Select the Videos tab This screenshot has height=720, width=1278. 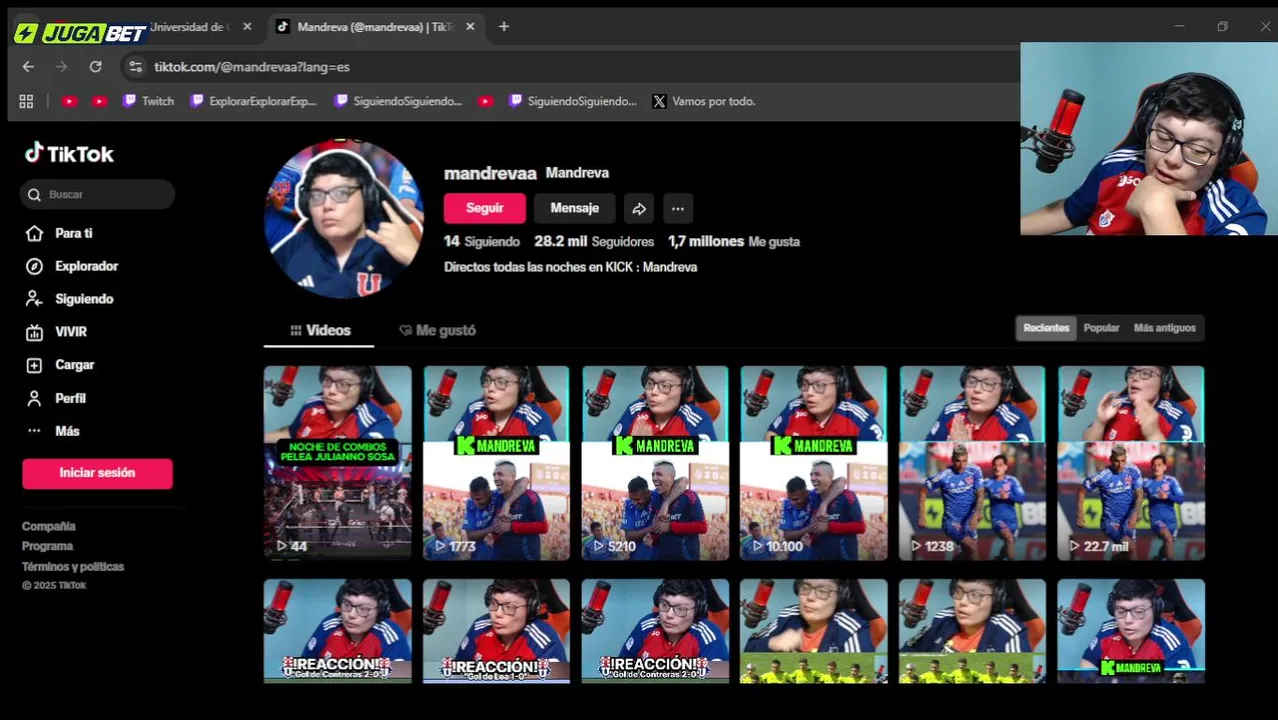pyautogui.click(x=320, y=330)
